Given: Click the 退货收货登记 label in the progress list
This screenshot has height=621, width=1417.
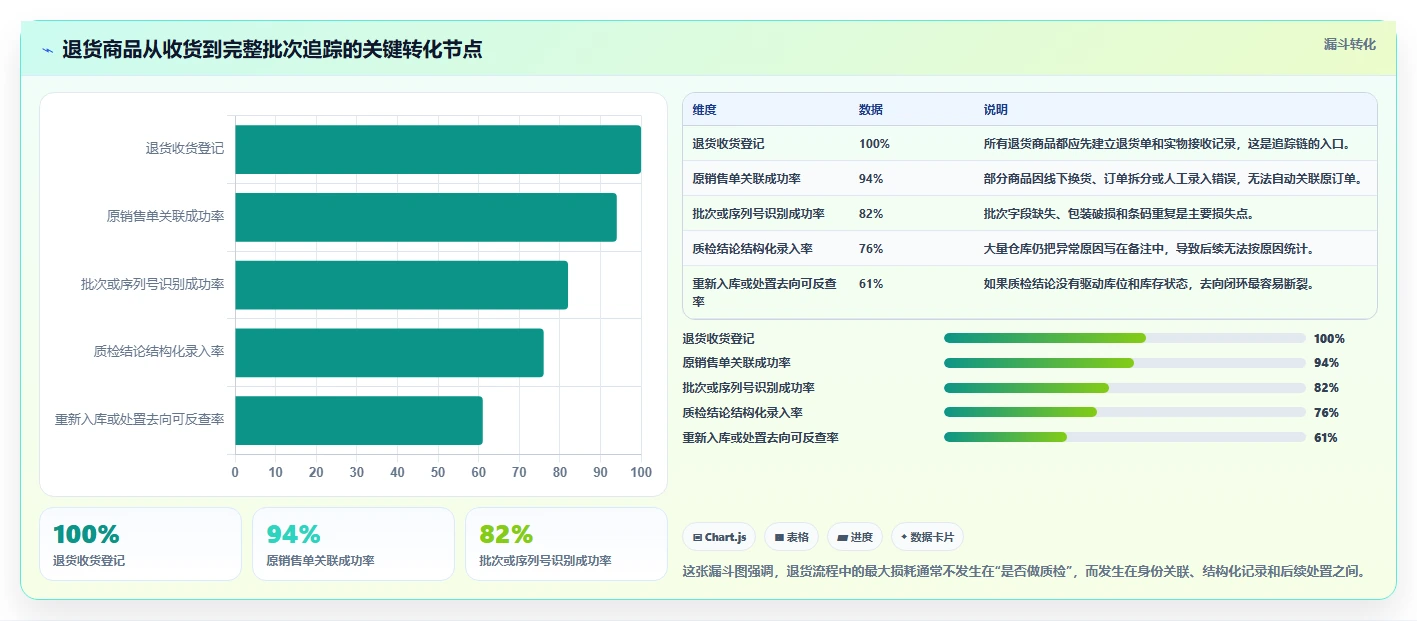Looking at the screenshot, I should click(719, 338).
